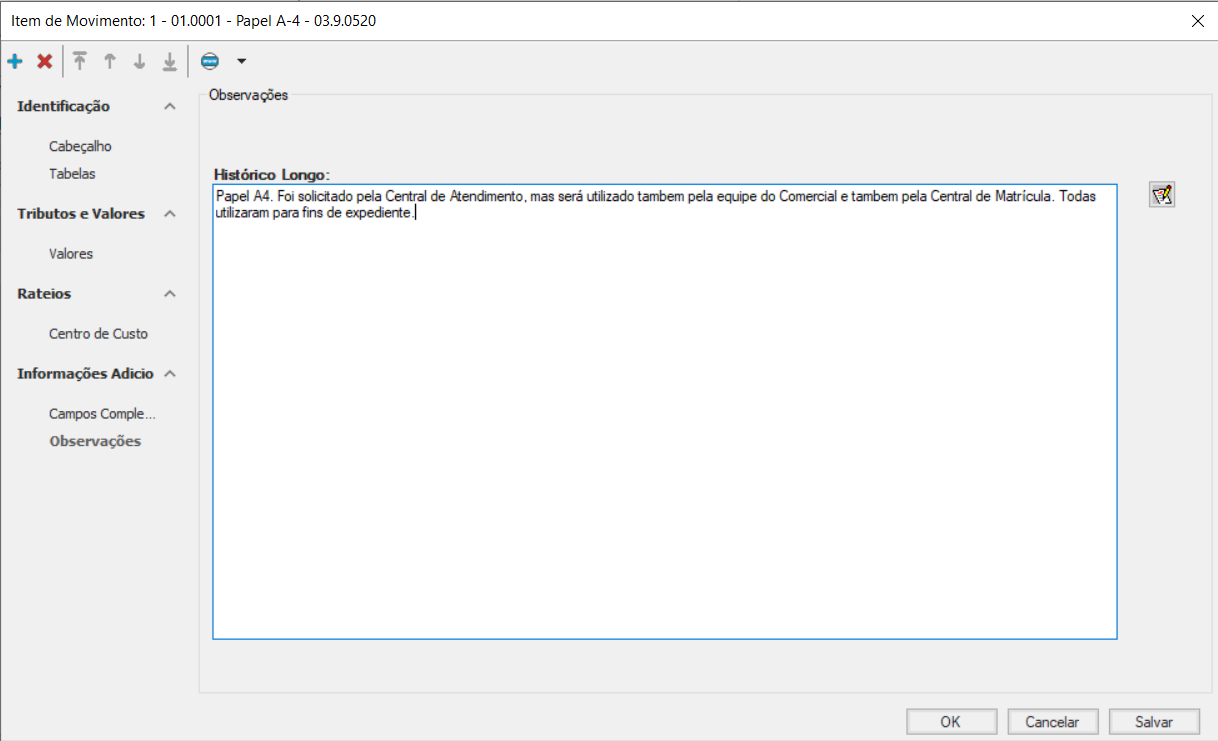The height and width of the screenshot is (741, 1218).
Task: Click the blue plus add item icon
Action: (x=15, y=62)
